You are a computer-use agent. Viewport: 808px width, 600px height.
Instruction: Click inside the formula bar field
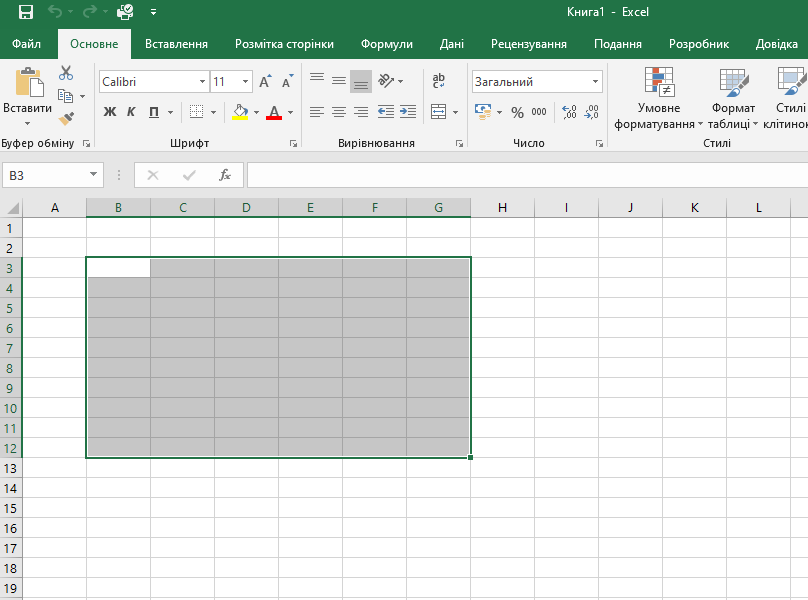coord(527,175)
